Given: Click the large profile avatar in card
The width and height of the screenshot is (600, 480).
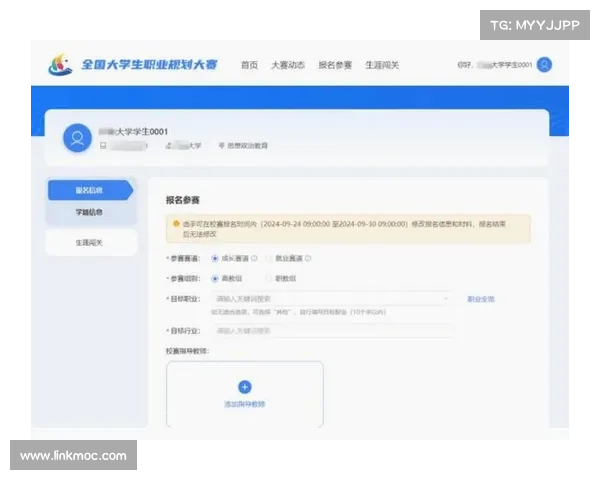Looking at the screenshot, I should pyautogui.click(x=77, y=138).
